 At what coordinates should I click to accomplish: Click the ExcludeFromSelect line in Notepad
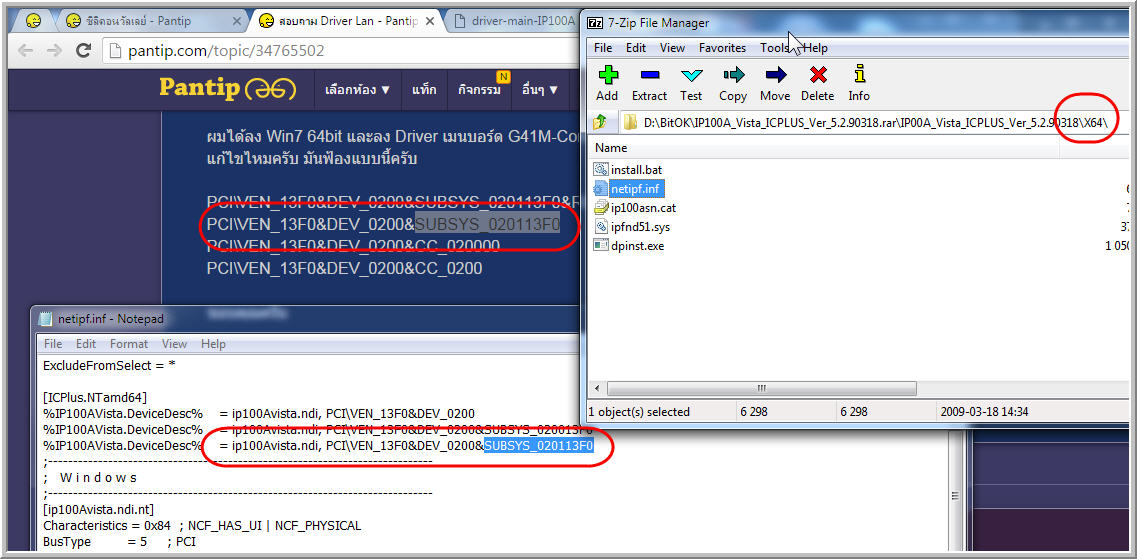[109, 365]
